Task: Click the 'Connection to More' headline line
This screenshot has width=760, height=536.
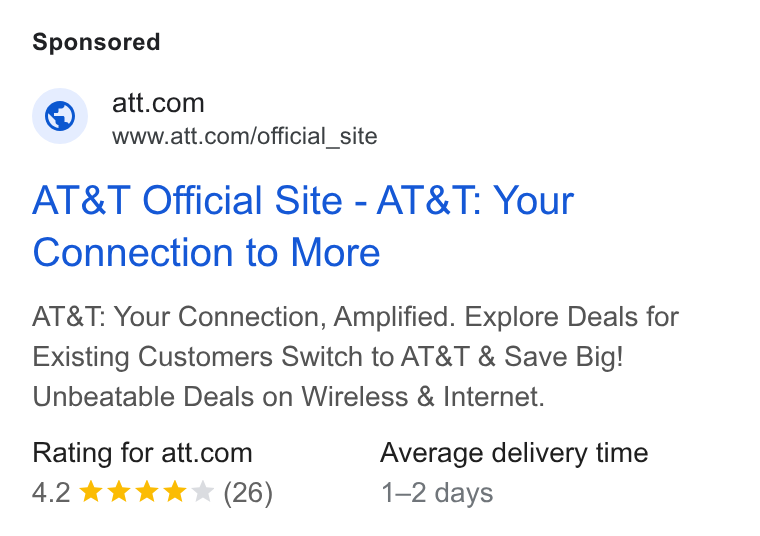Action: tap(206, 252)
